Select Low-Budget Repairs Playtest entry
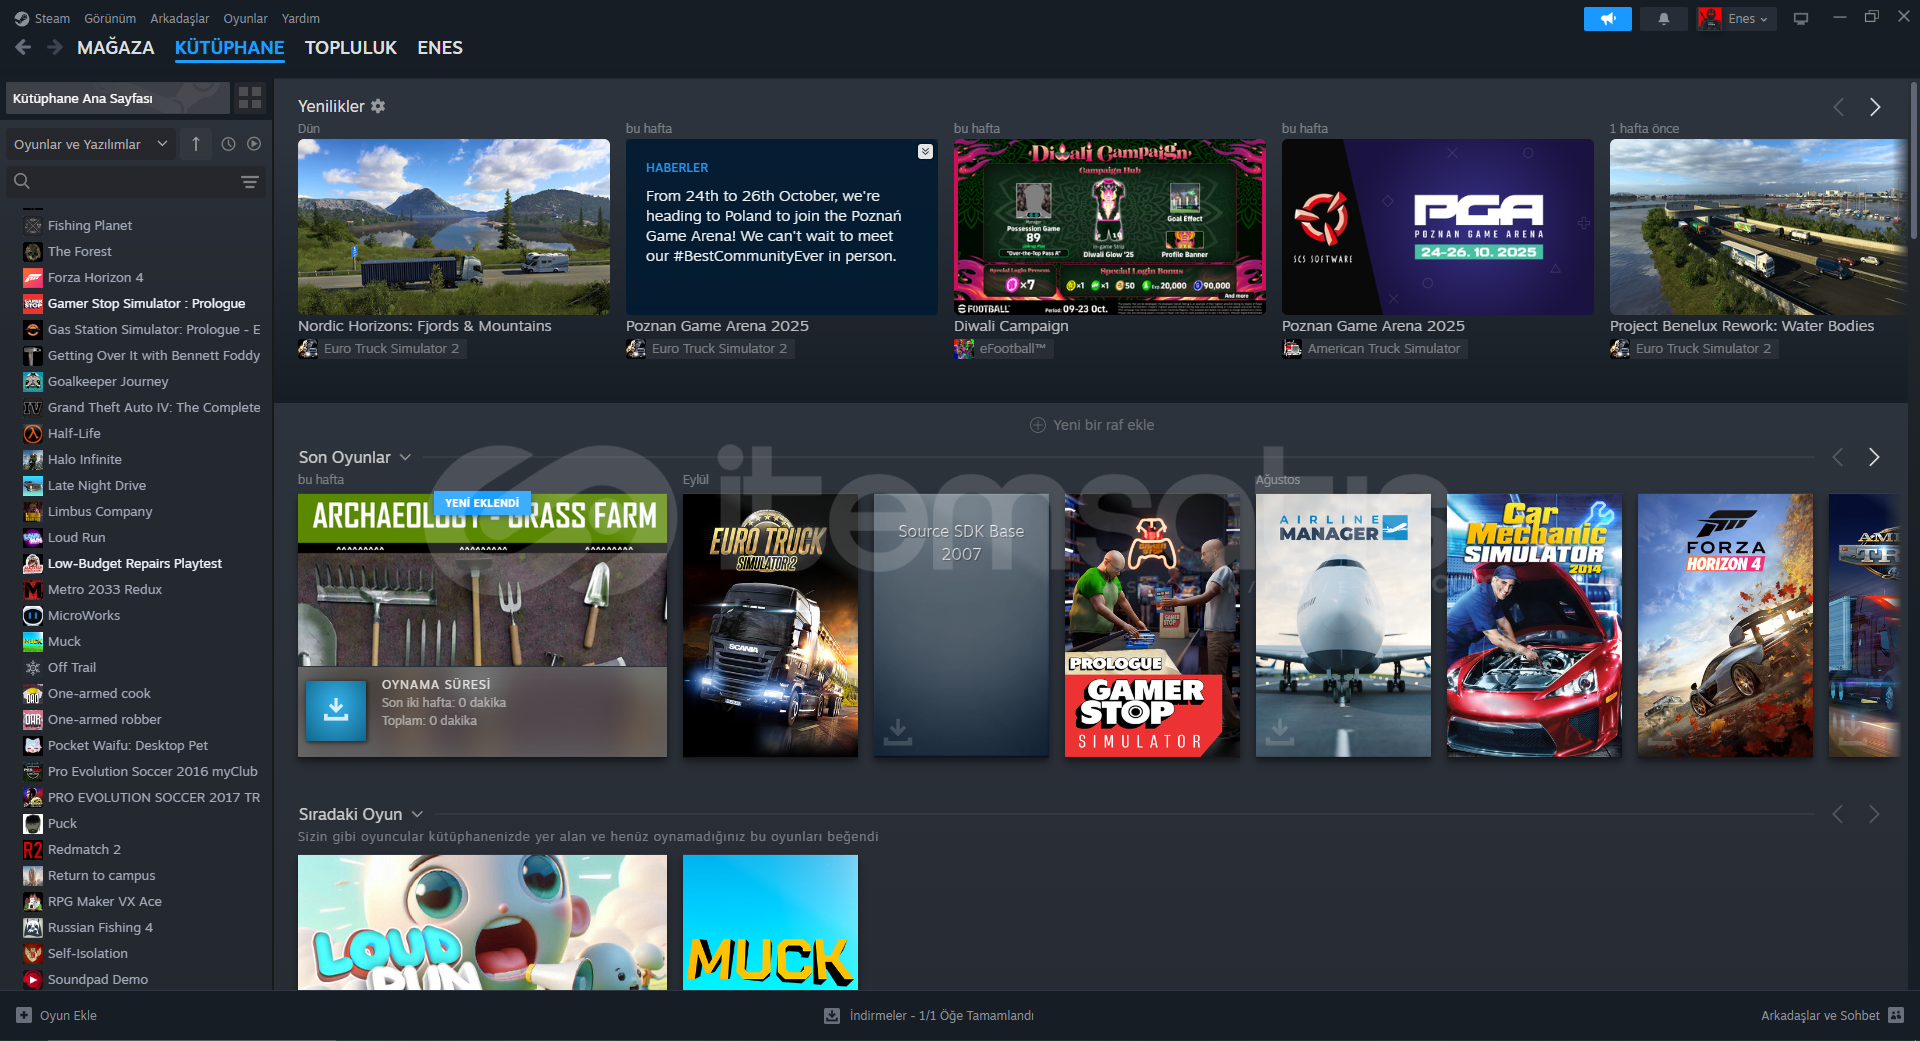The width and height of the screenshot is (1920, 1041). point(135,563)
